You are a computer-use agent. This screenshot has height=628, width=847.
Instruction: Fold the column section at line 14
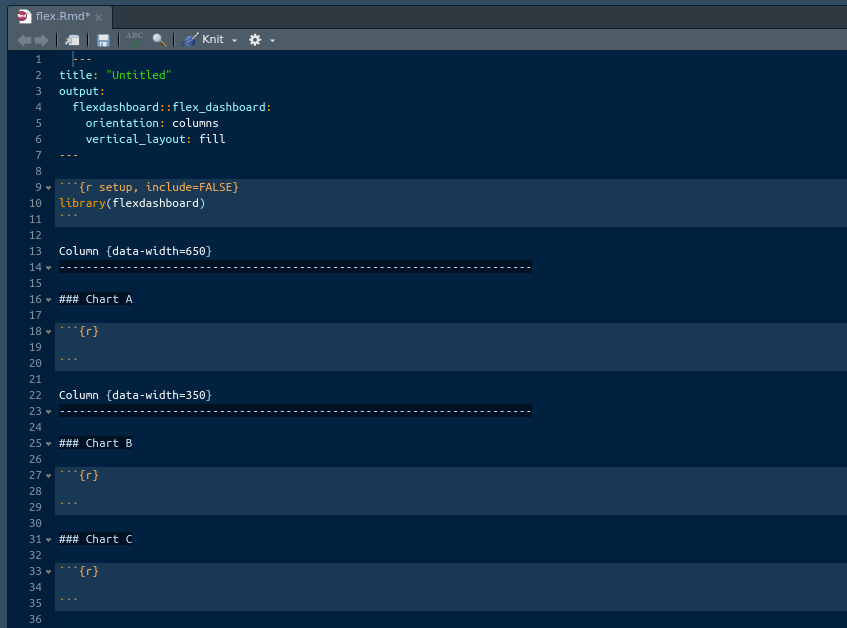click(x=48, y=268)
